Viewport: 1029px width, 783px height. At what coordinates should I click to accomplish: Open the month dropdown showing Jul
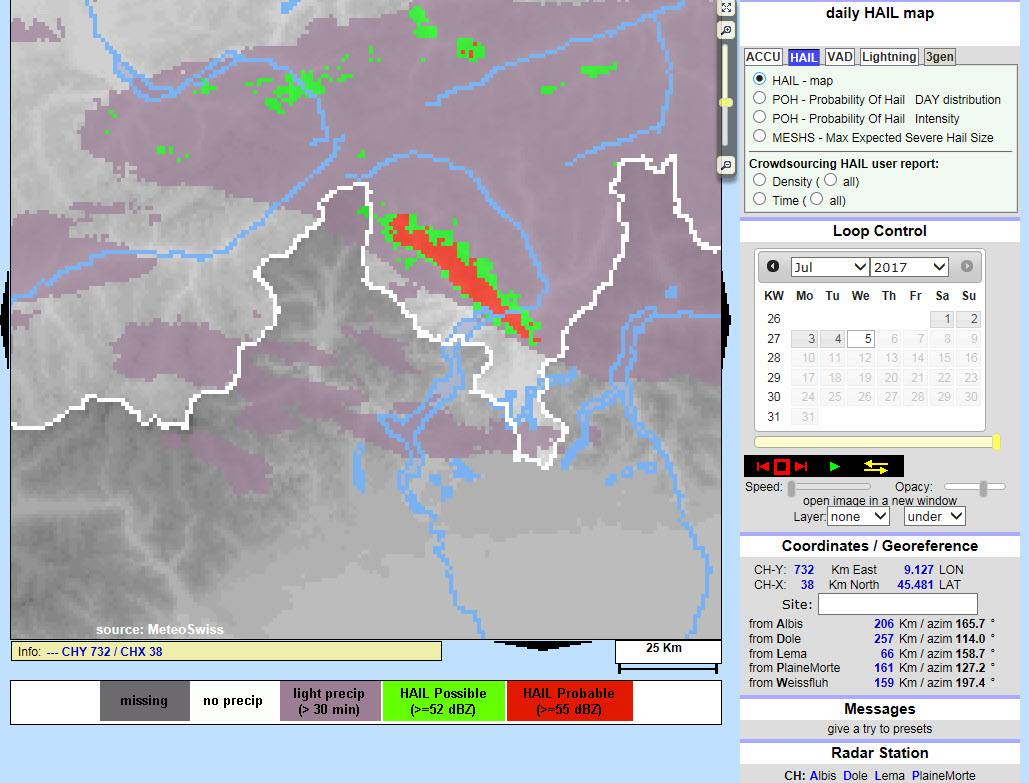click(829, 267)
